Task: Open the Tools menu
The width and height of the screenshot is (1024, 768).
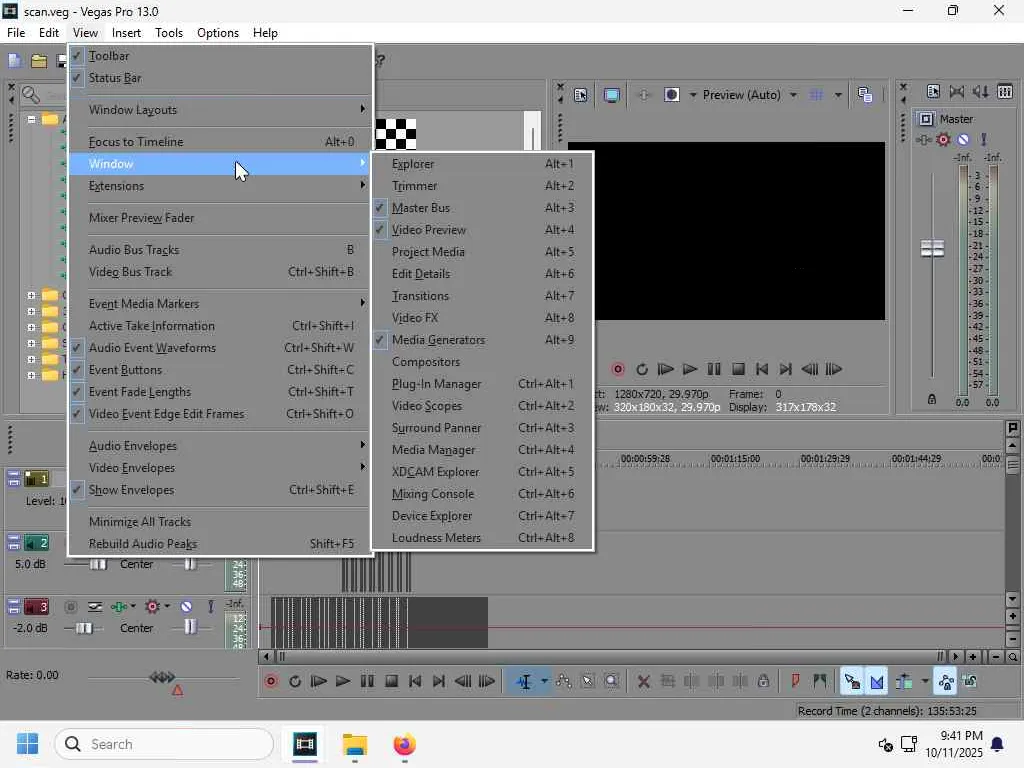Action: tap(168, 33)
